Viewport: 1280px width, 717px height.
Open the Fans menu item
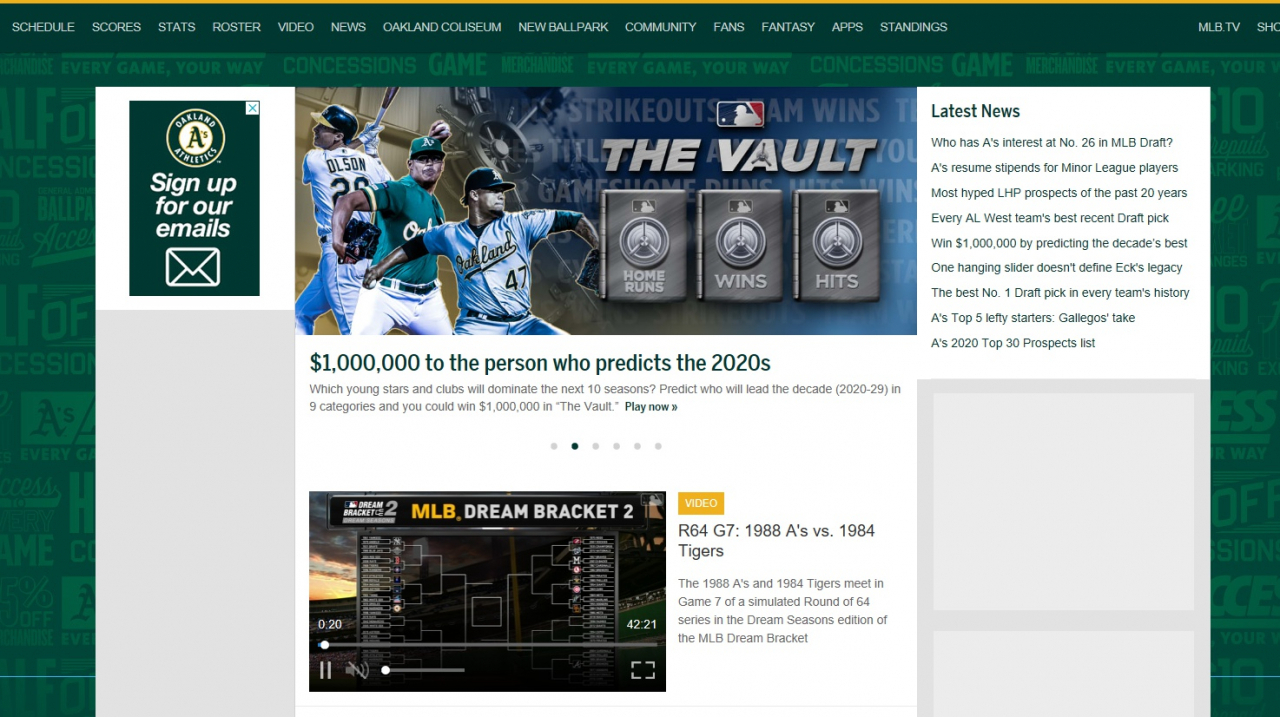click(729, 27)
